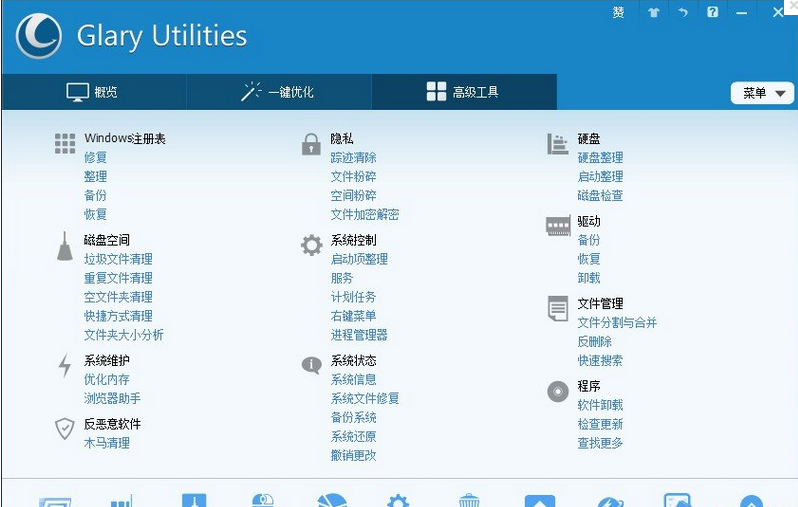Click the disc icon next to 程序

(x=558, y=392)
